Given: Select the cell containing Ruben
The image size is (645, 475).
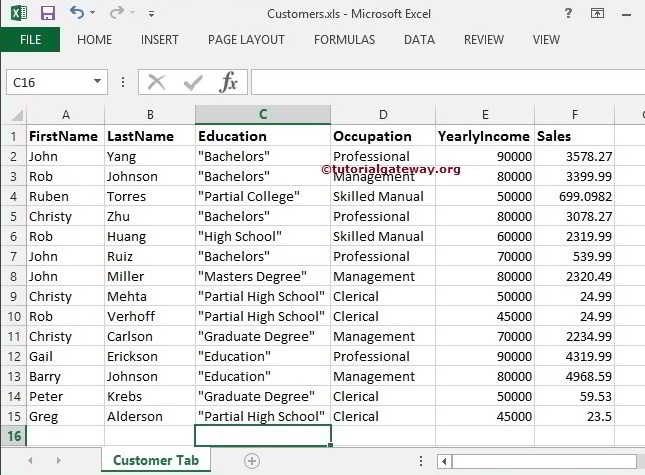Looking at the screenshot, I should coord(66,196).
